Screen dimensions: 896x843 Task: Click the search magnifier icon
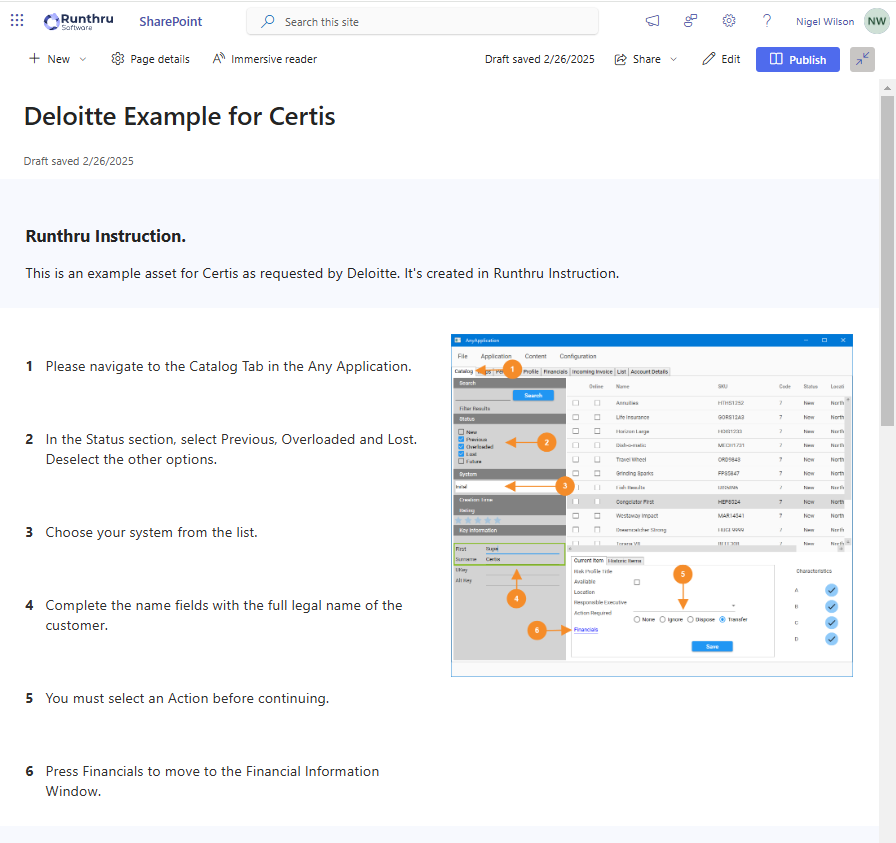coord(267,22)
